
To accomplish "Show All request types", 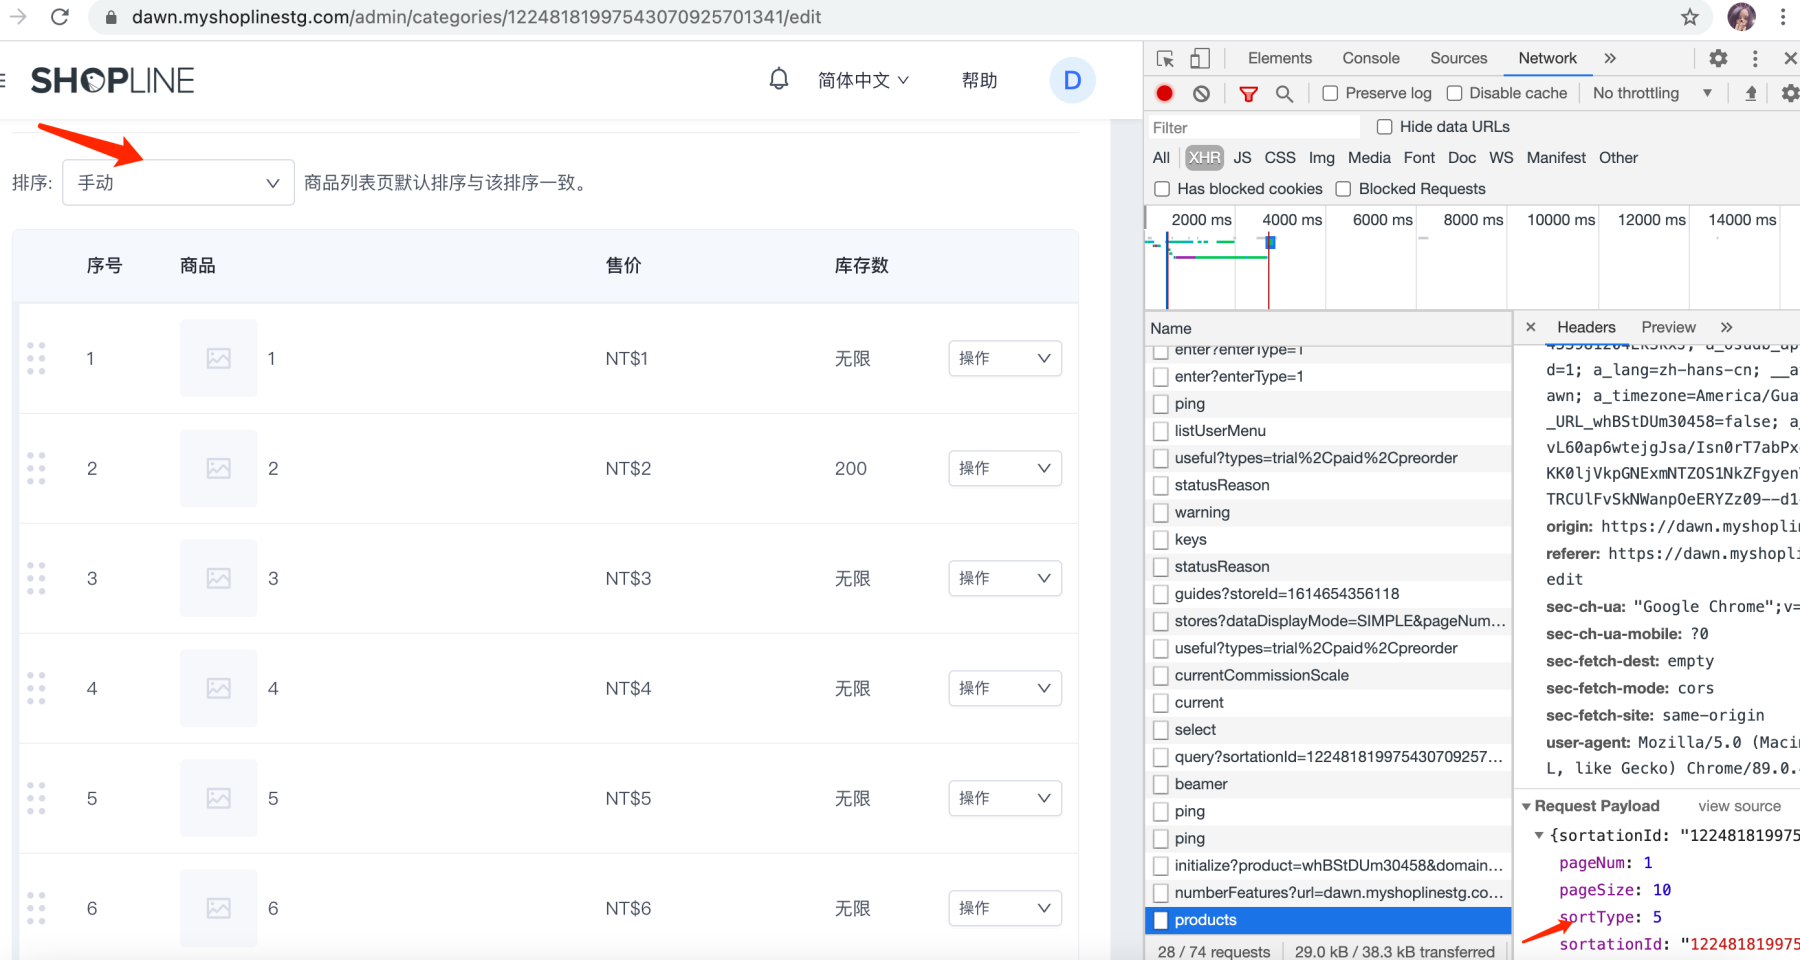I will tap(1161, 158).
